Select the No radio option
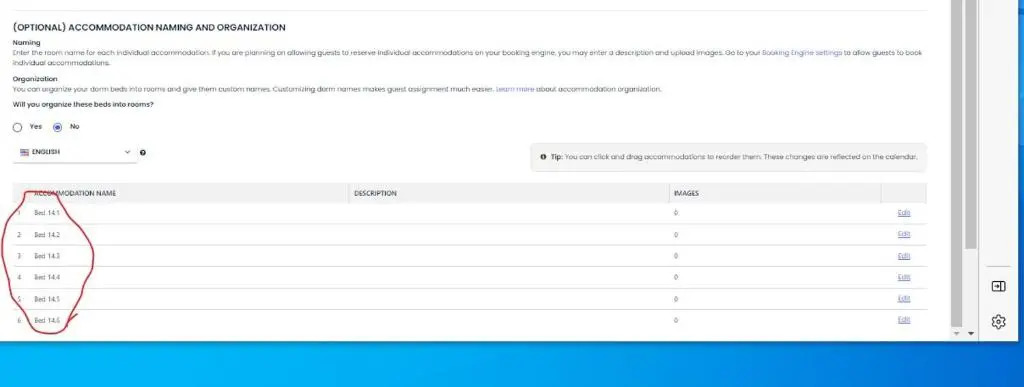 (x=57, y=127)
